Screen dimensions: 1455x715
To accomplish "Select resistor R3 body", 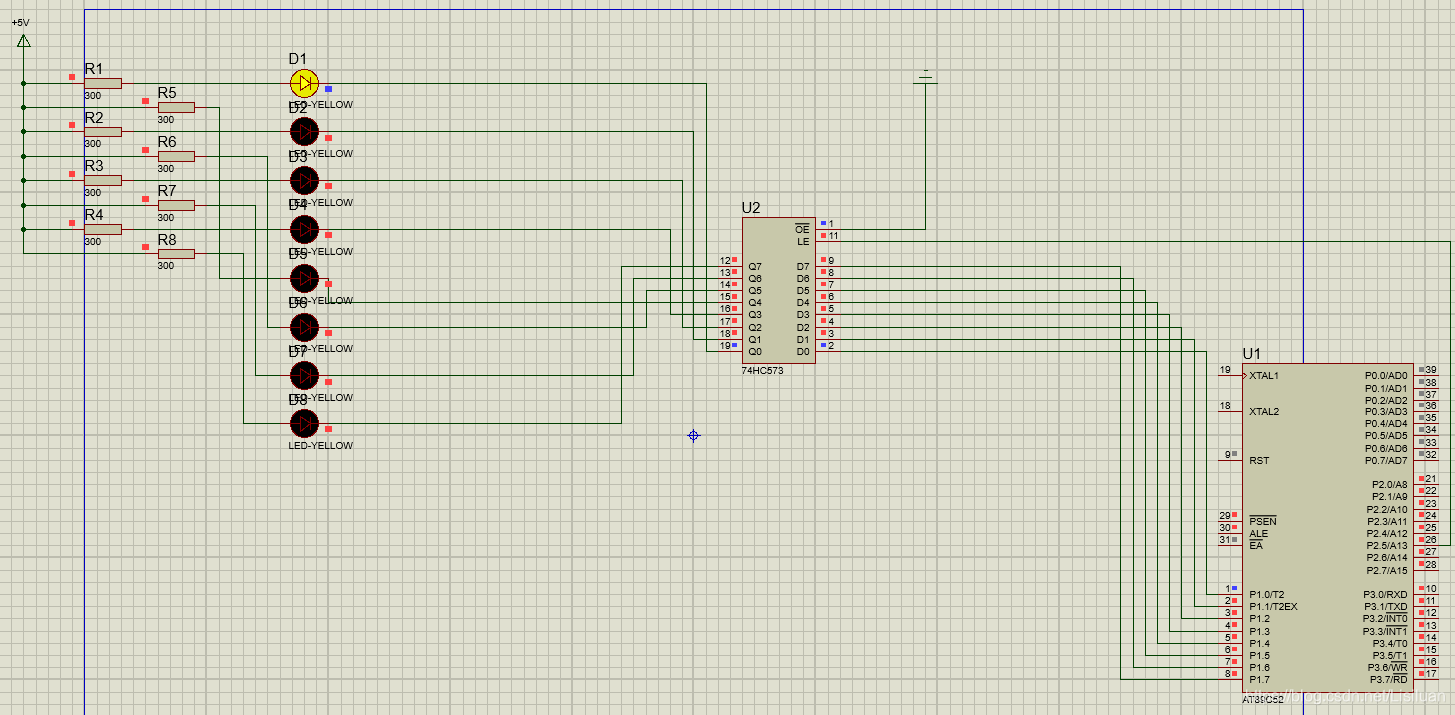I will [x=103, y=180].
